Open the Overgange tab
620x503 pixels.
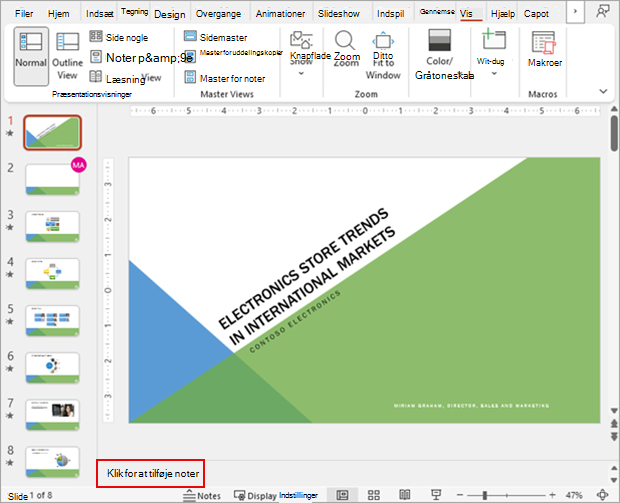point(218,14)
